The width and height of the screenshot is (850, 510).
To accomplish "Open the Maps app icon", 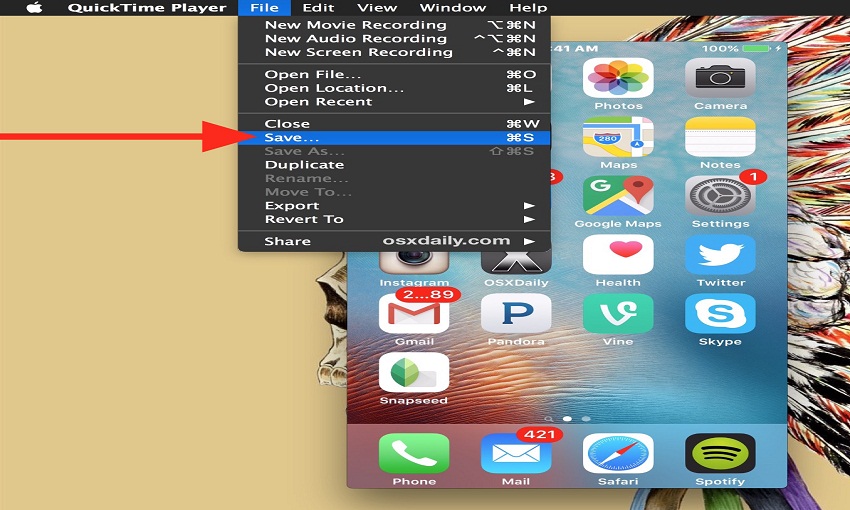I will tap(618, 137).
